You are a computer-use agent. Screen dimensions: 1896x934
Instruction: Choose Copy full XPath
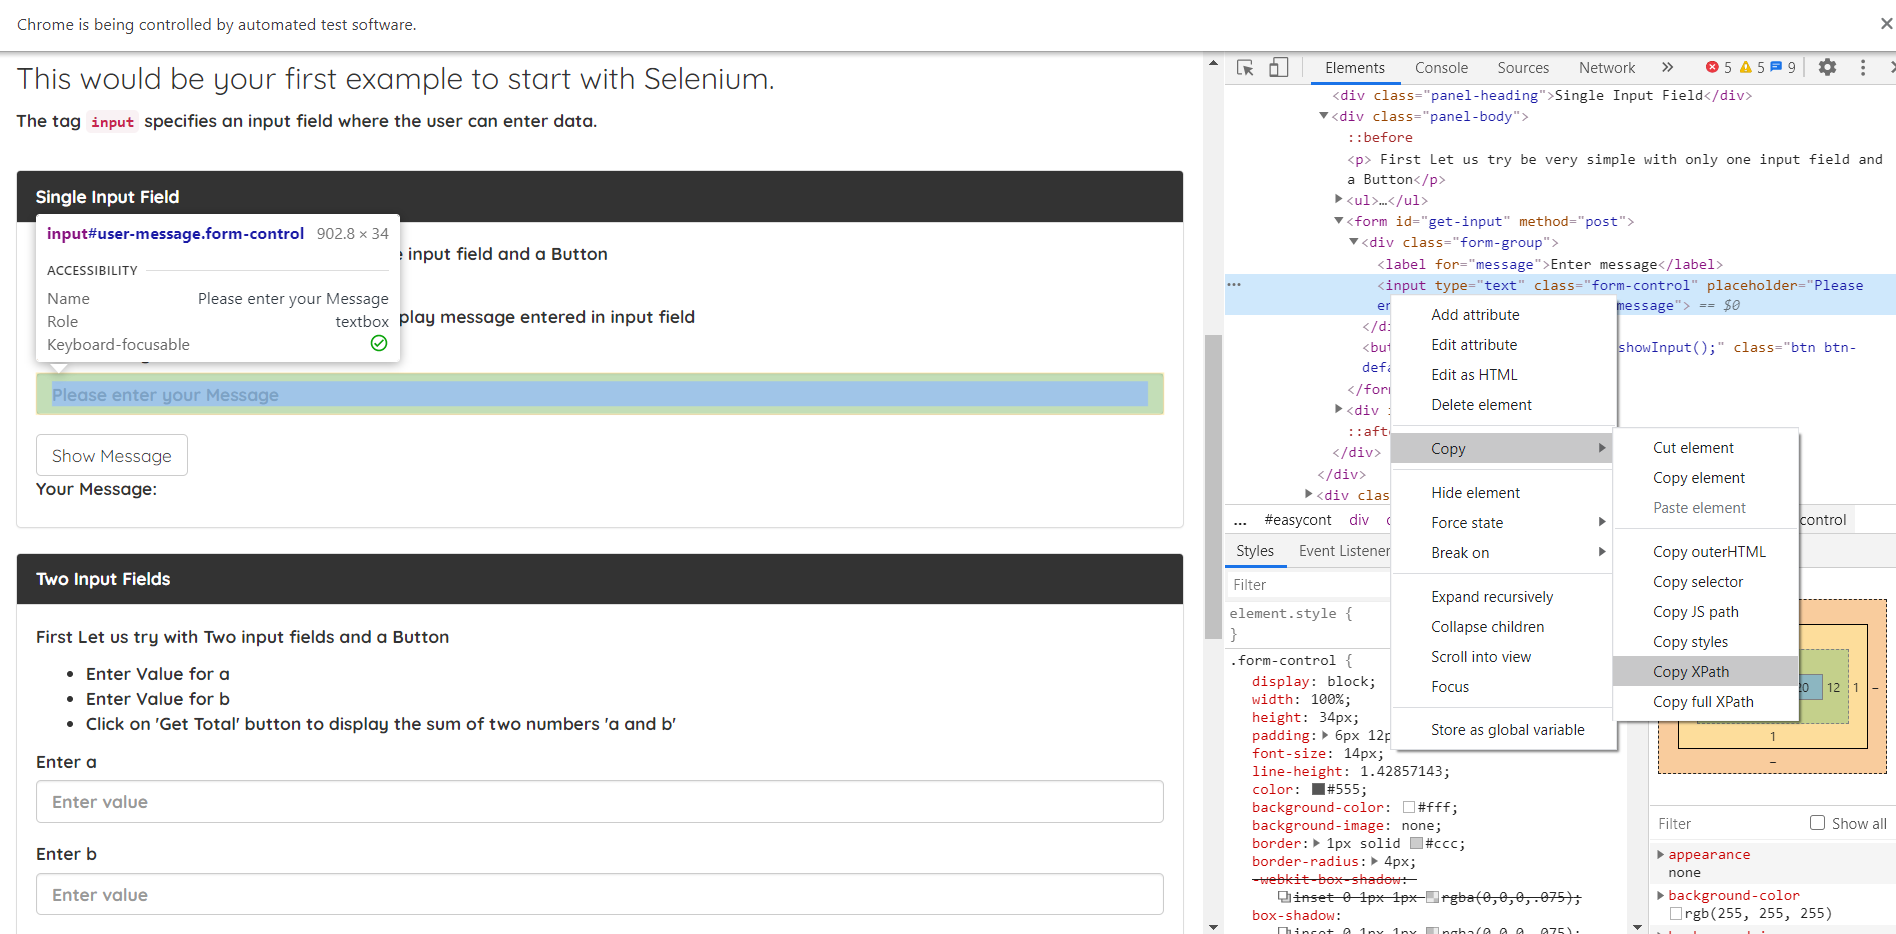[1706, 701]
